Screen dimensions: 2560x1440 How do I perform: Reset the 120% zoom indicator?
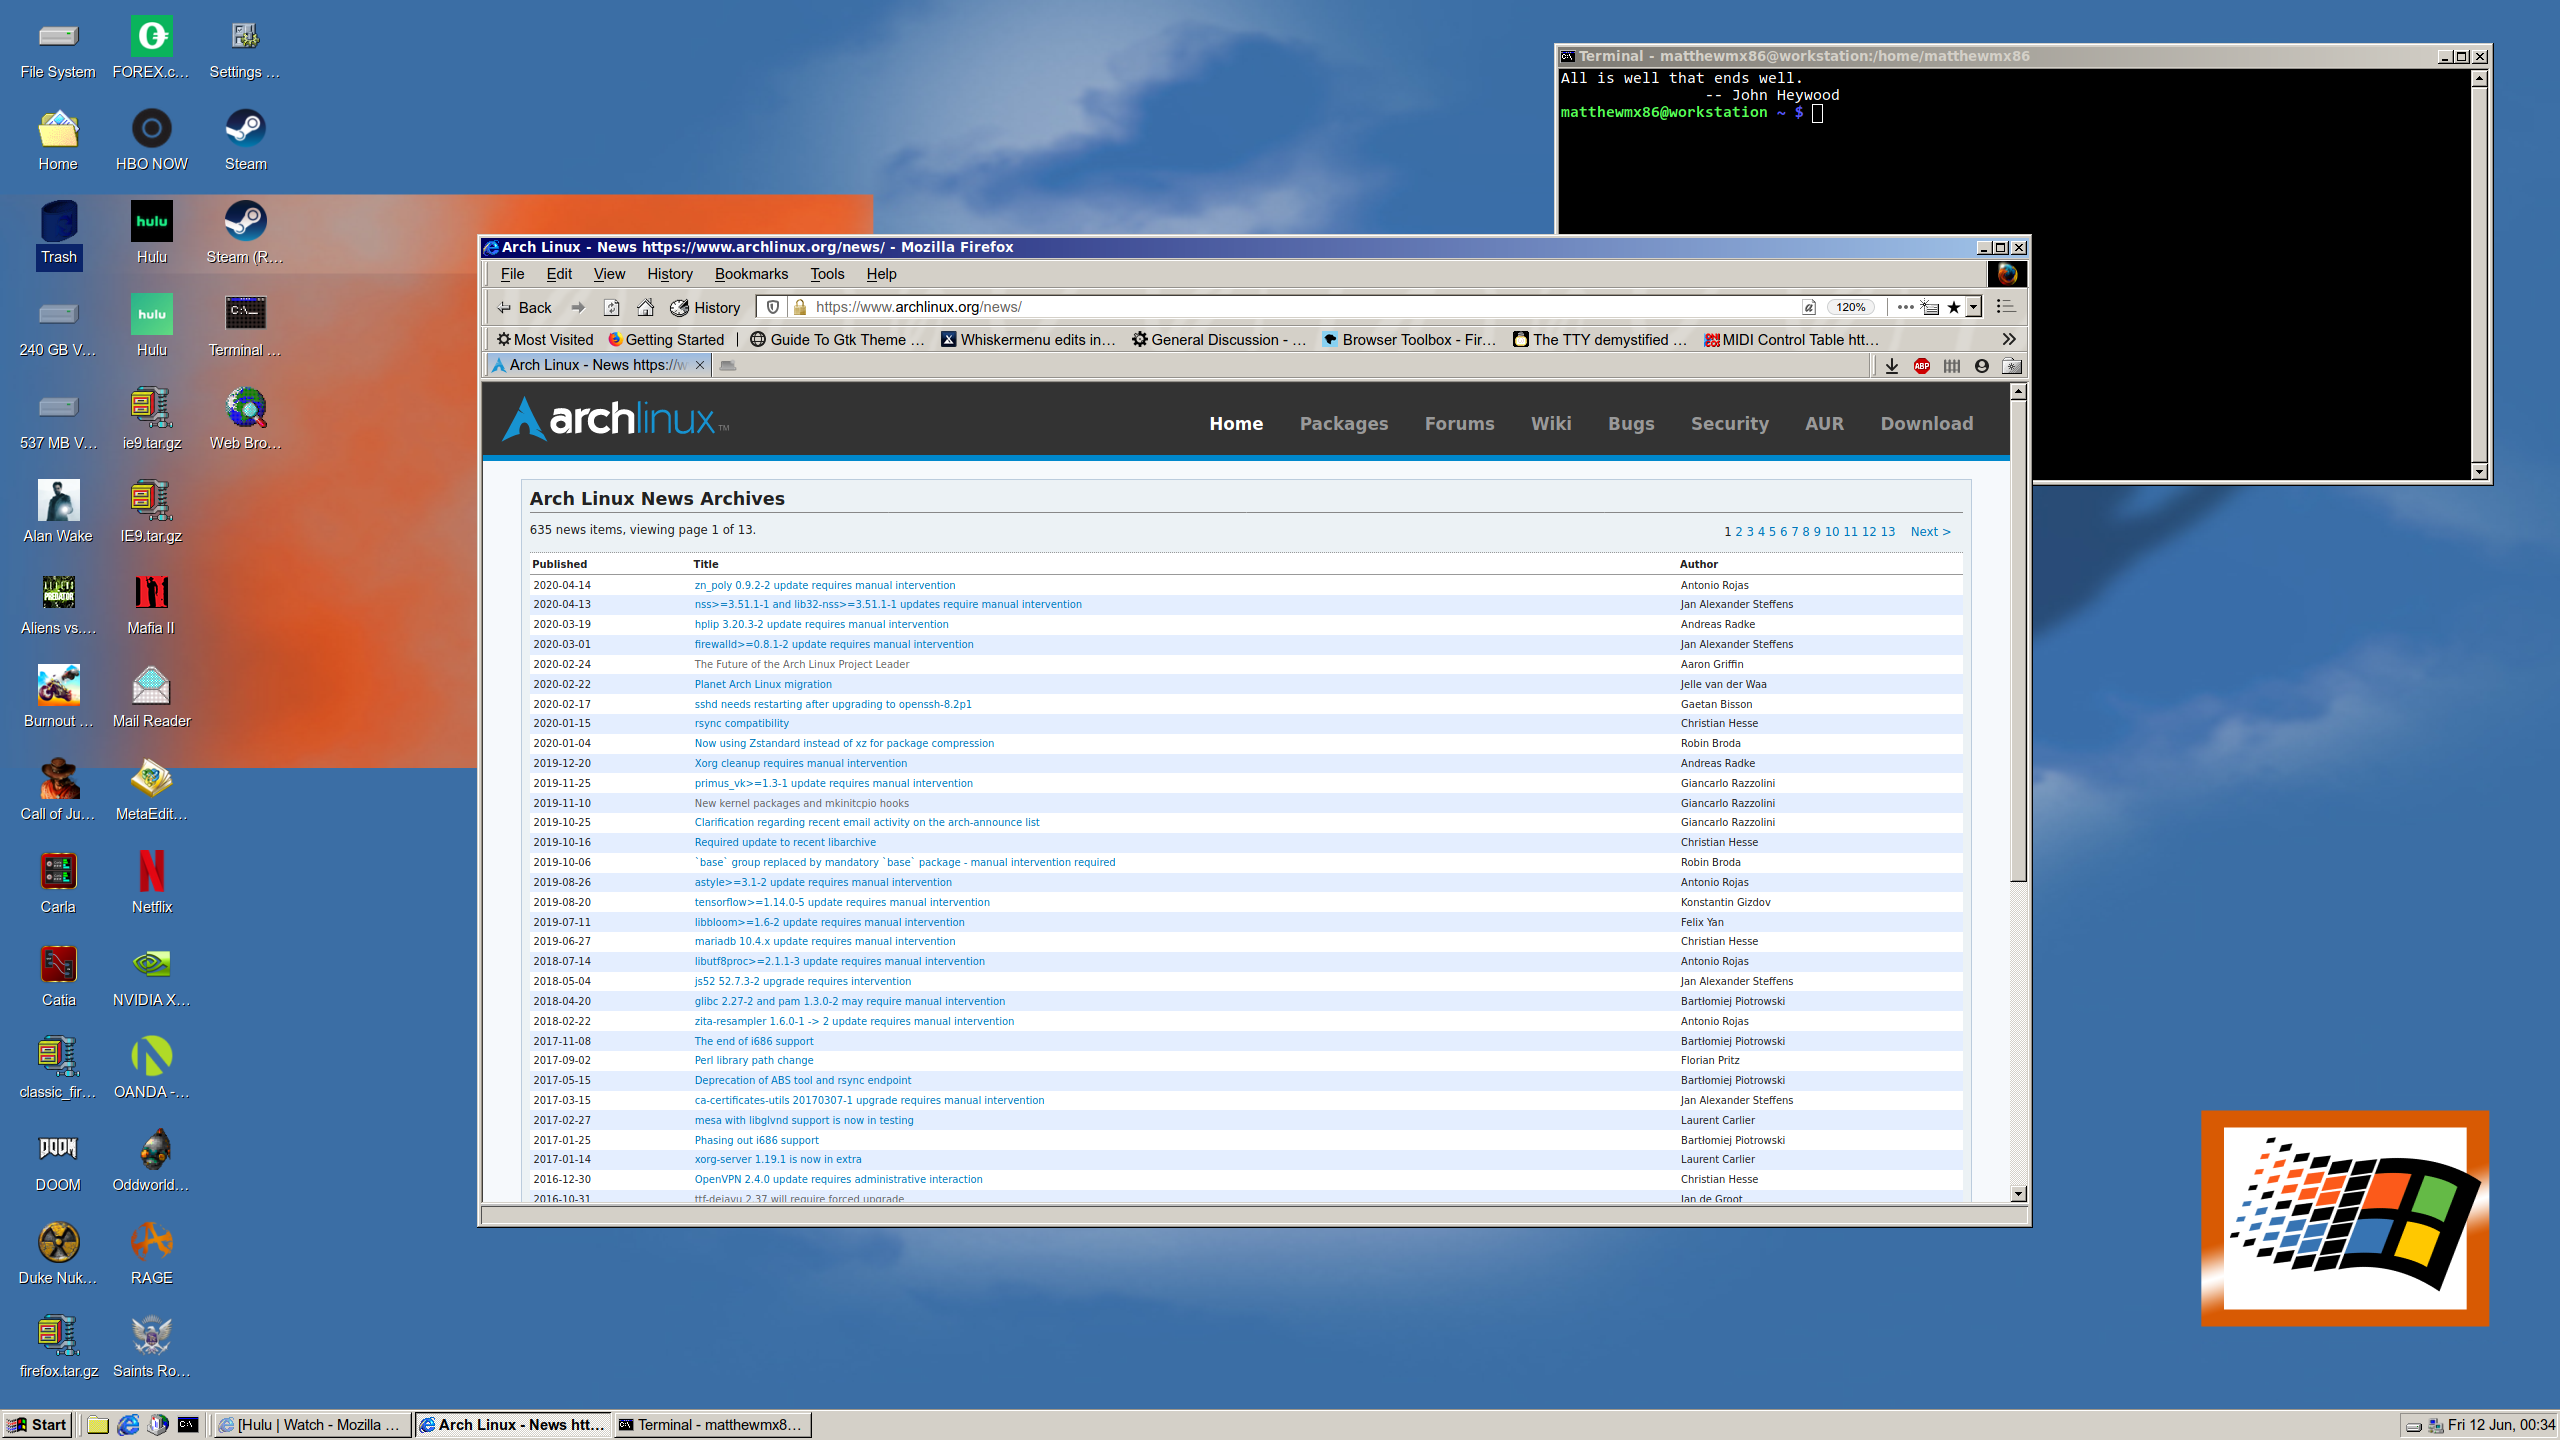pos(1850,307)
